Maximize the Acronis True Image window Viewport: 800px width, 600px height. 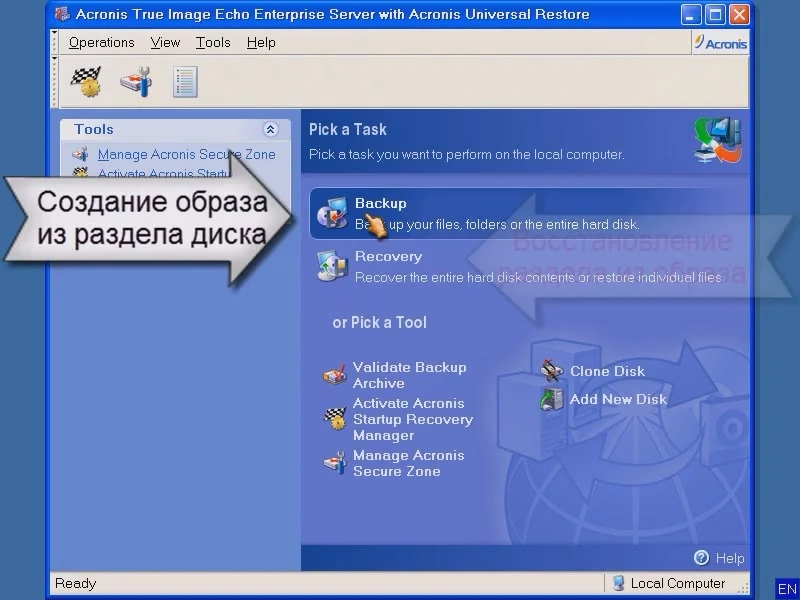point(715,15)
